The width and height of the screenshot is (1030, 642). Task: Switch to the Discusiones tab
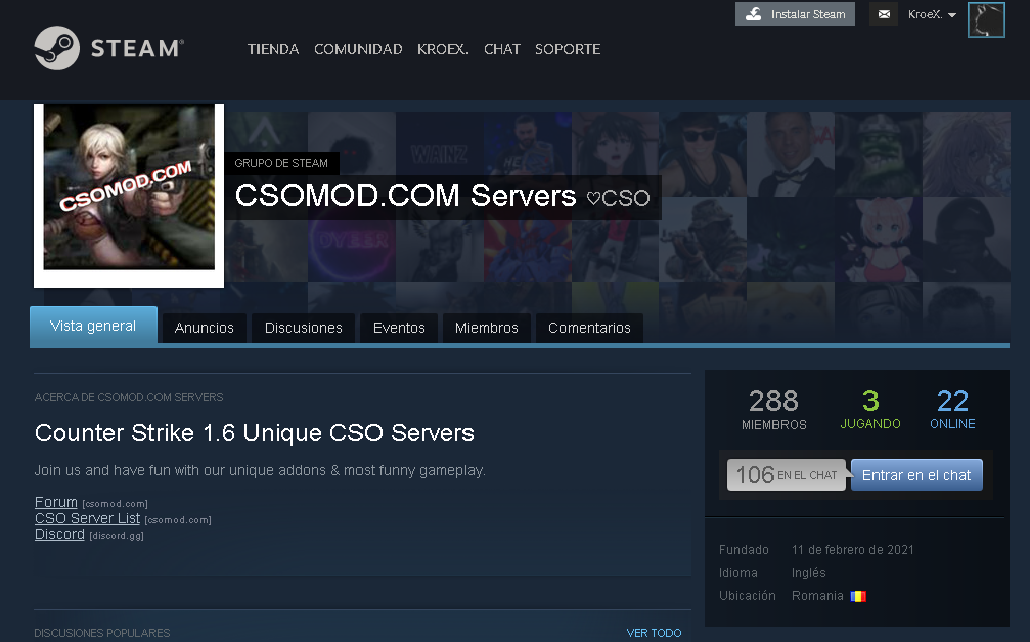(x=303, y=328)
